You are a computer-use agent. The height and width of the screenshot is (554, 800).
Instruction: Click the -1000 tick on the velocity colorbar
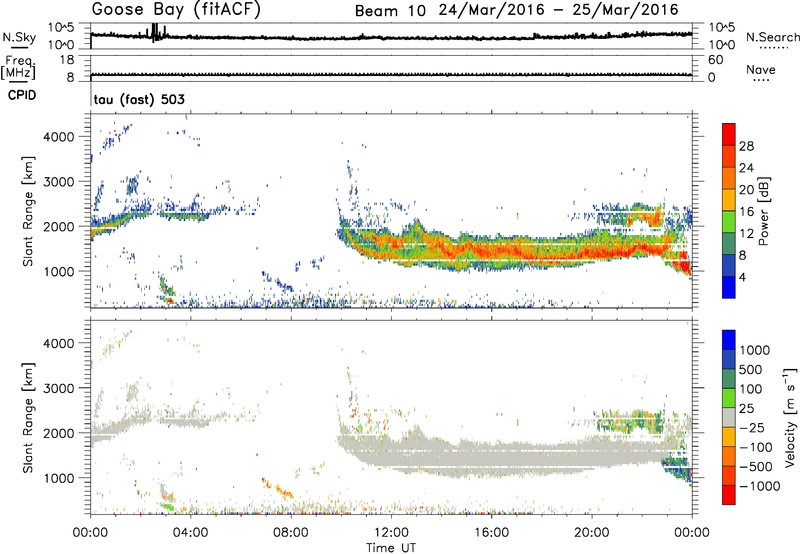pyautogui.click(x=760, y=486)
